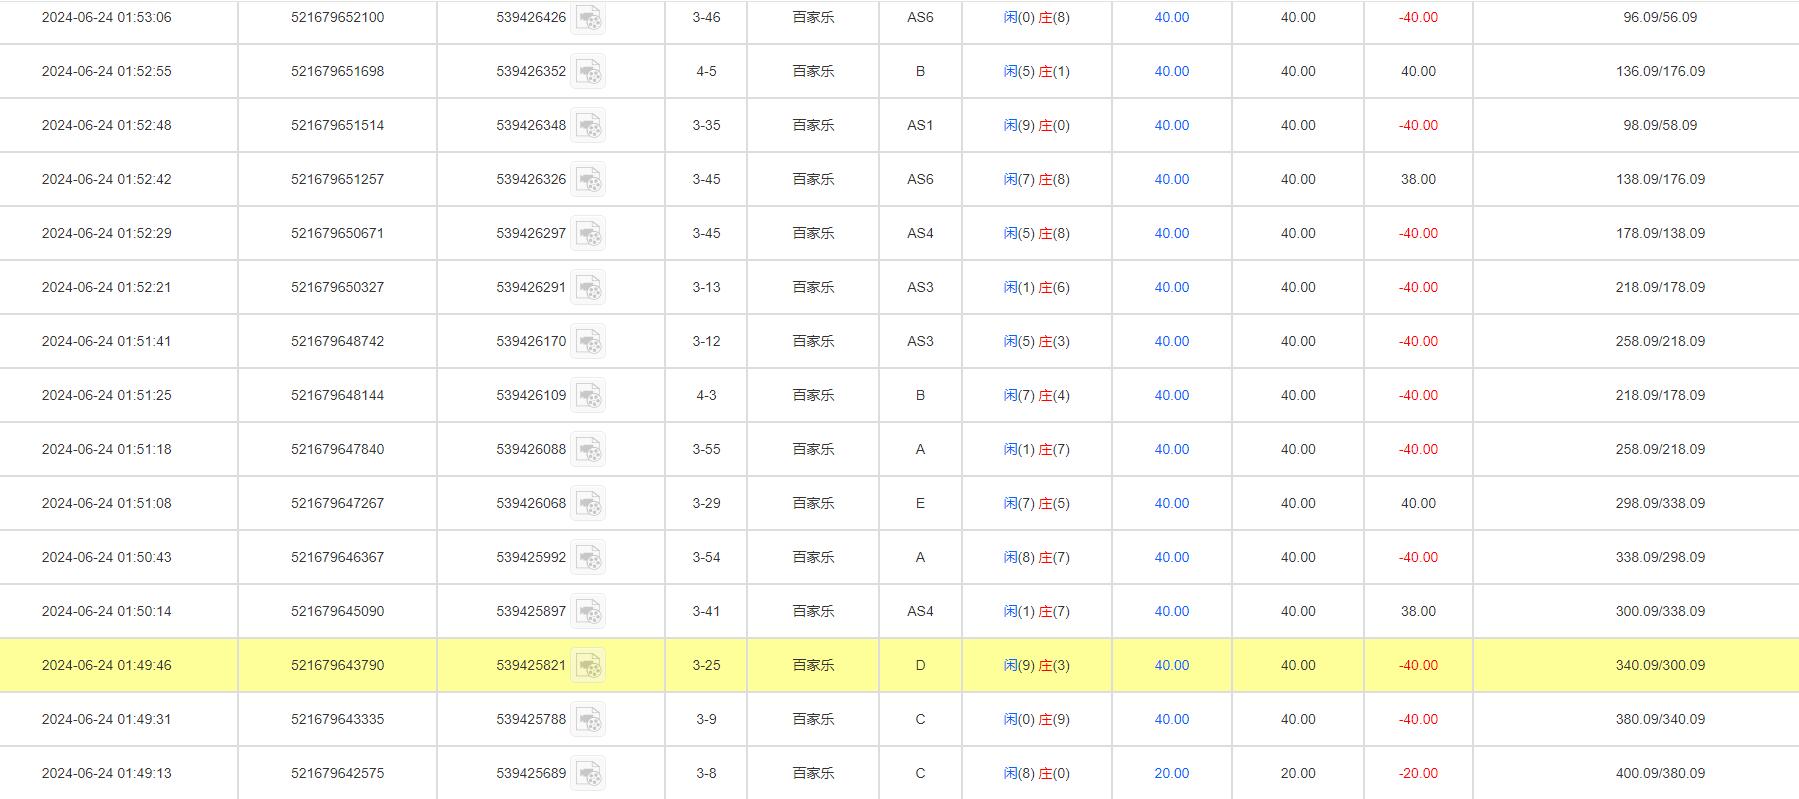This screenshot has width=1799, height=799.
Task: Click replay icon beside 539426088
Action: tap(588, 450)
